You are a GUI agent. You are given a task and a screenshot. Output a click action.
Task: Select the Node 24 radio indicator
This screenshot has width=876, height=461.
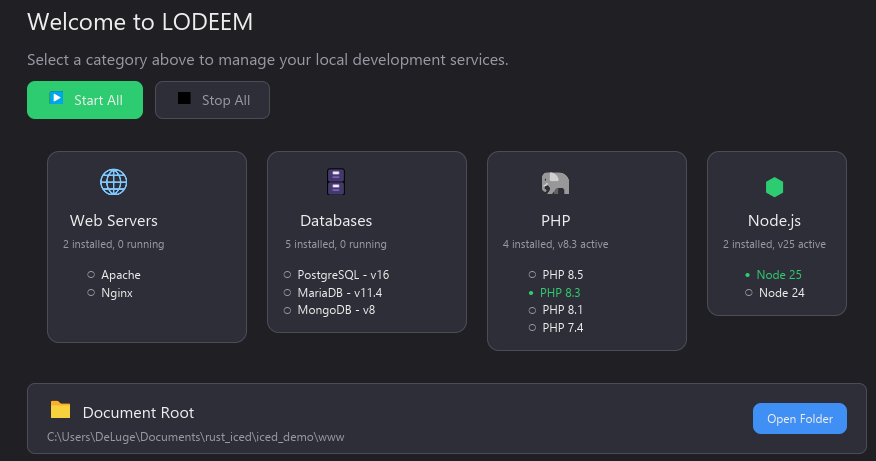click(x=749, y=293)
